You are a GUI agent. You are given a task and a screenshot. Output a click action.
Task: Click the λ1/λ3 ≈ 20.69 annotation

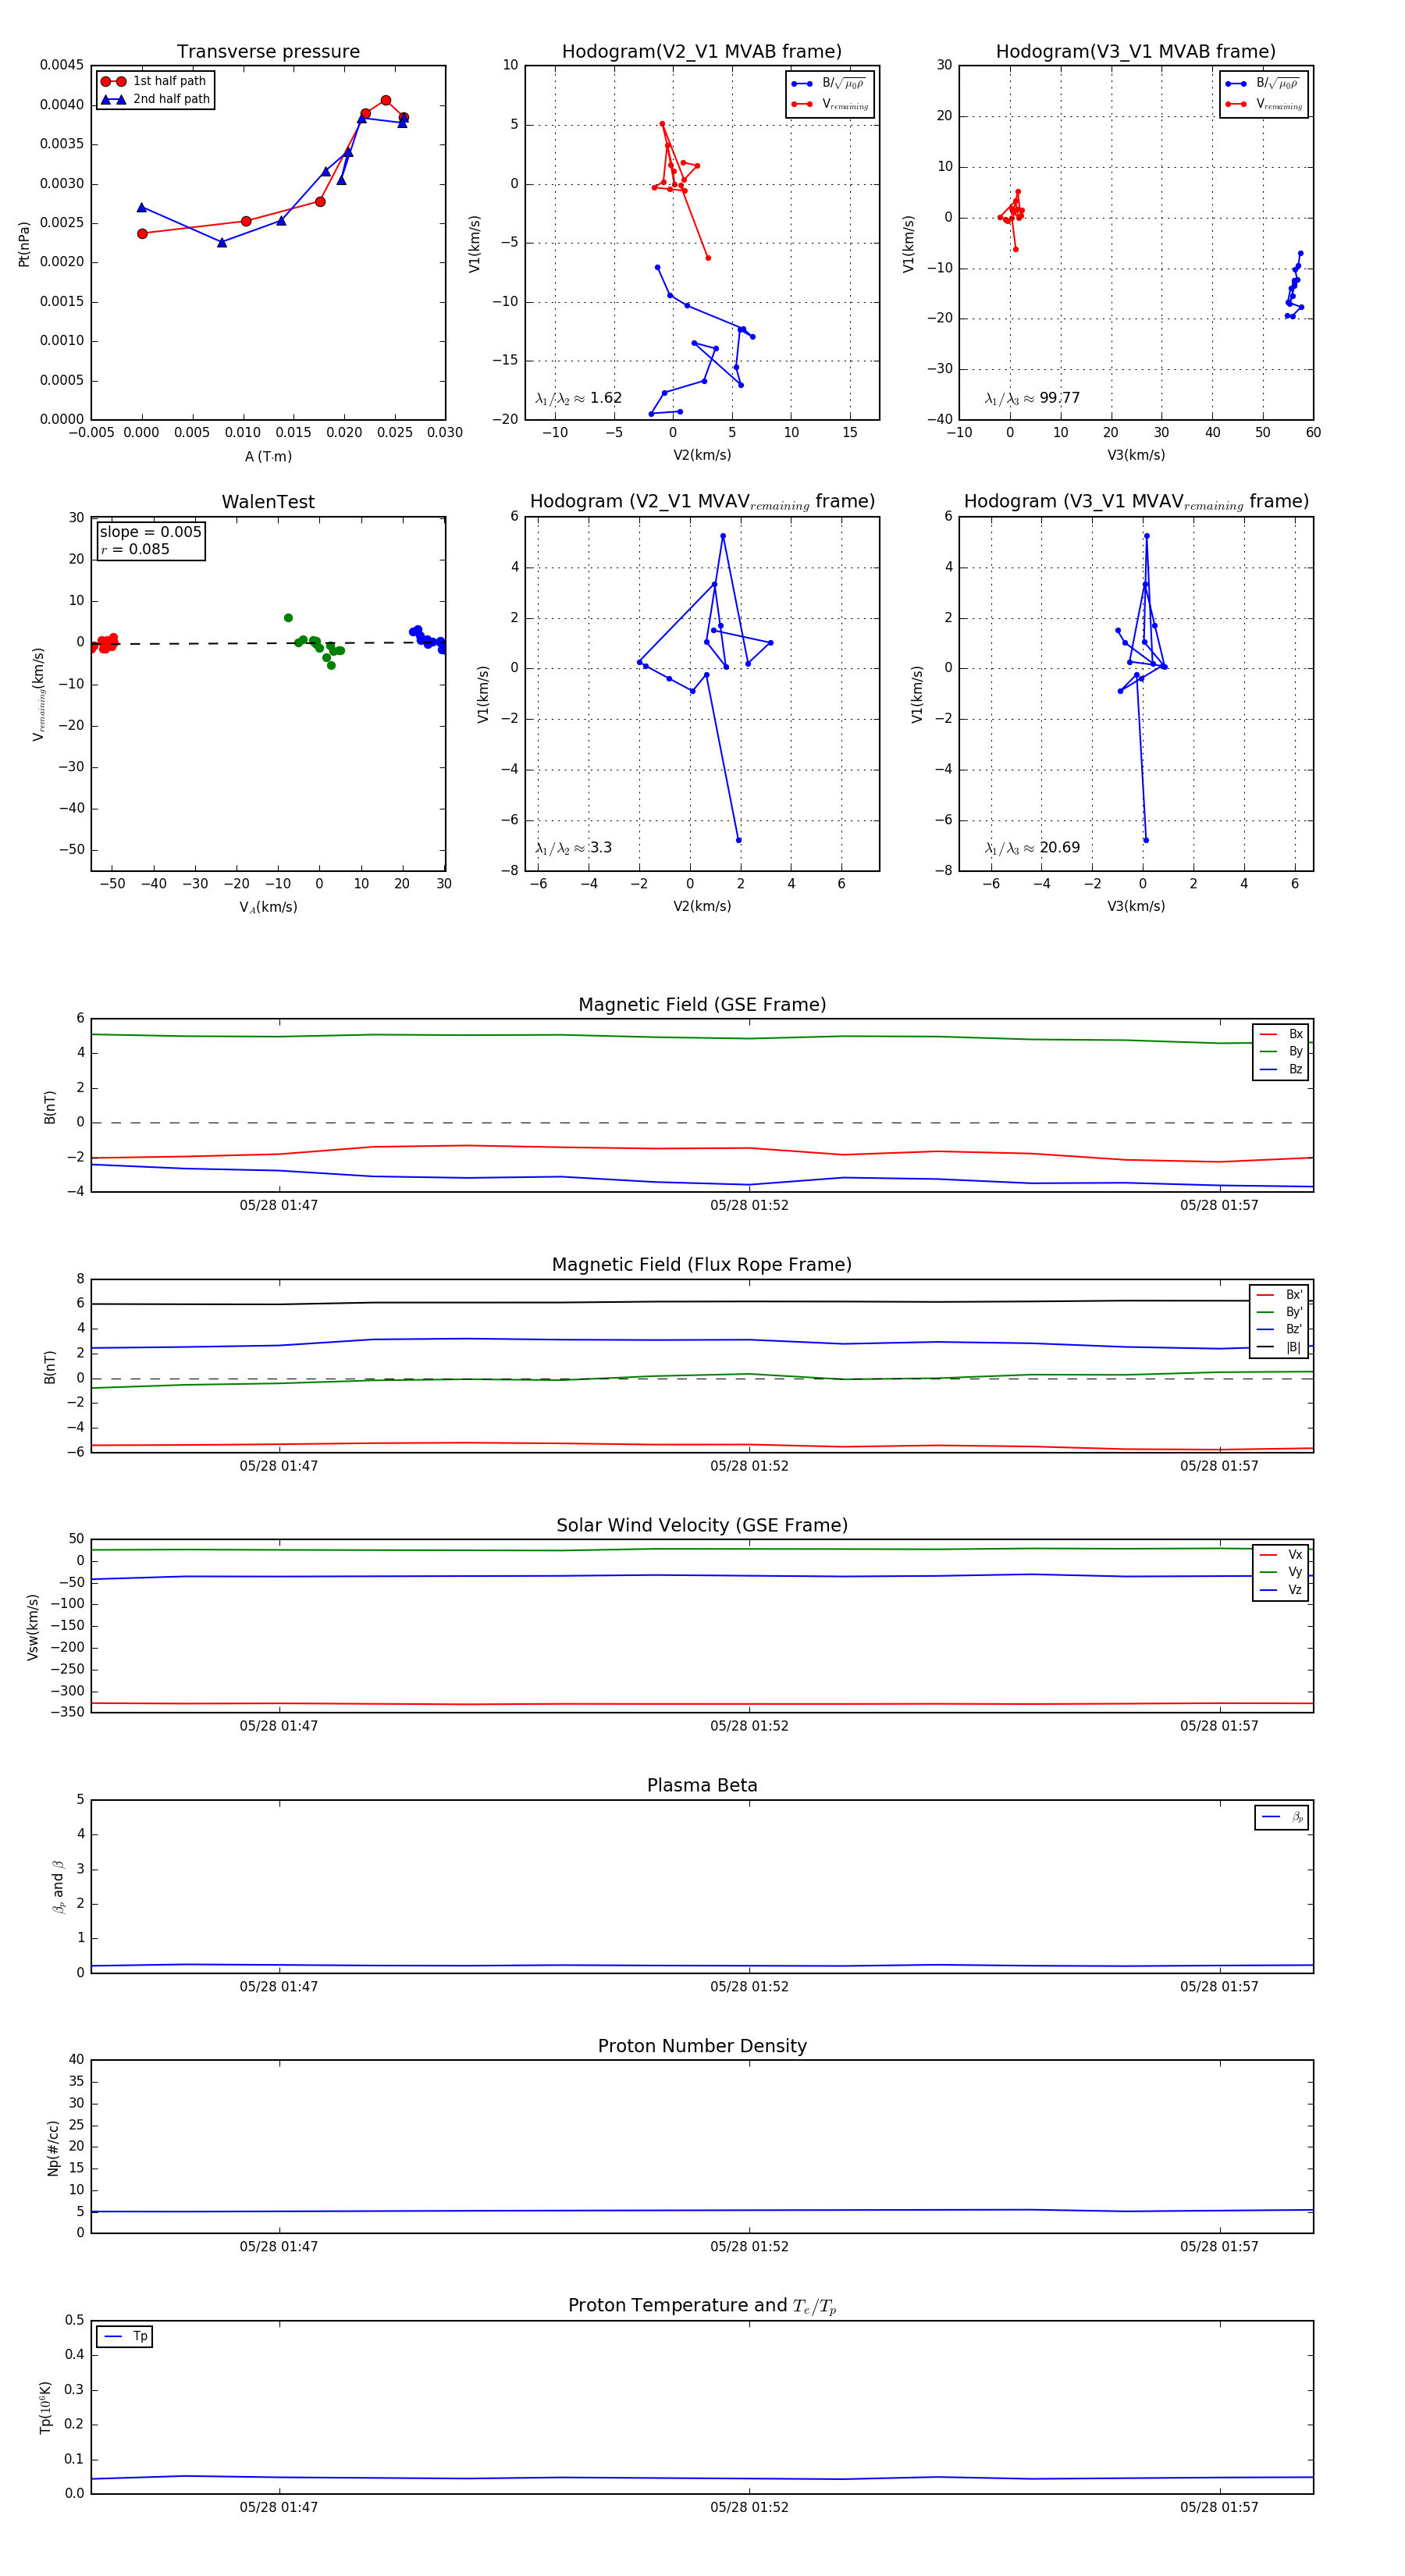(1032, 848)
